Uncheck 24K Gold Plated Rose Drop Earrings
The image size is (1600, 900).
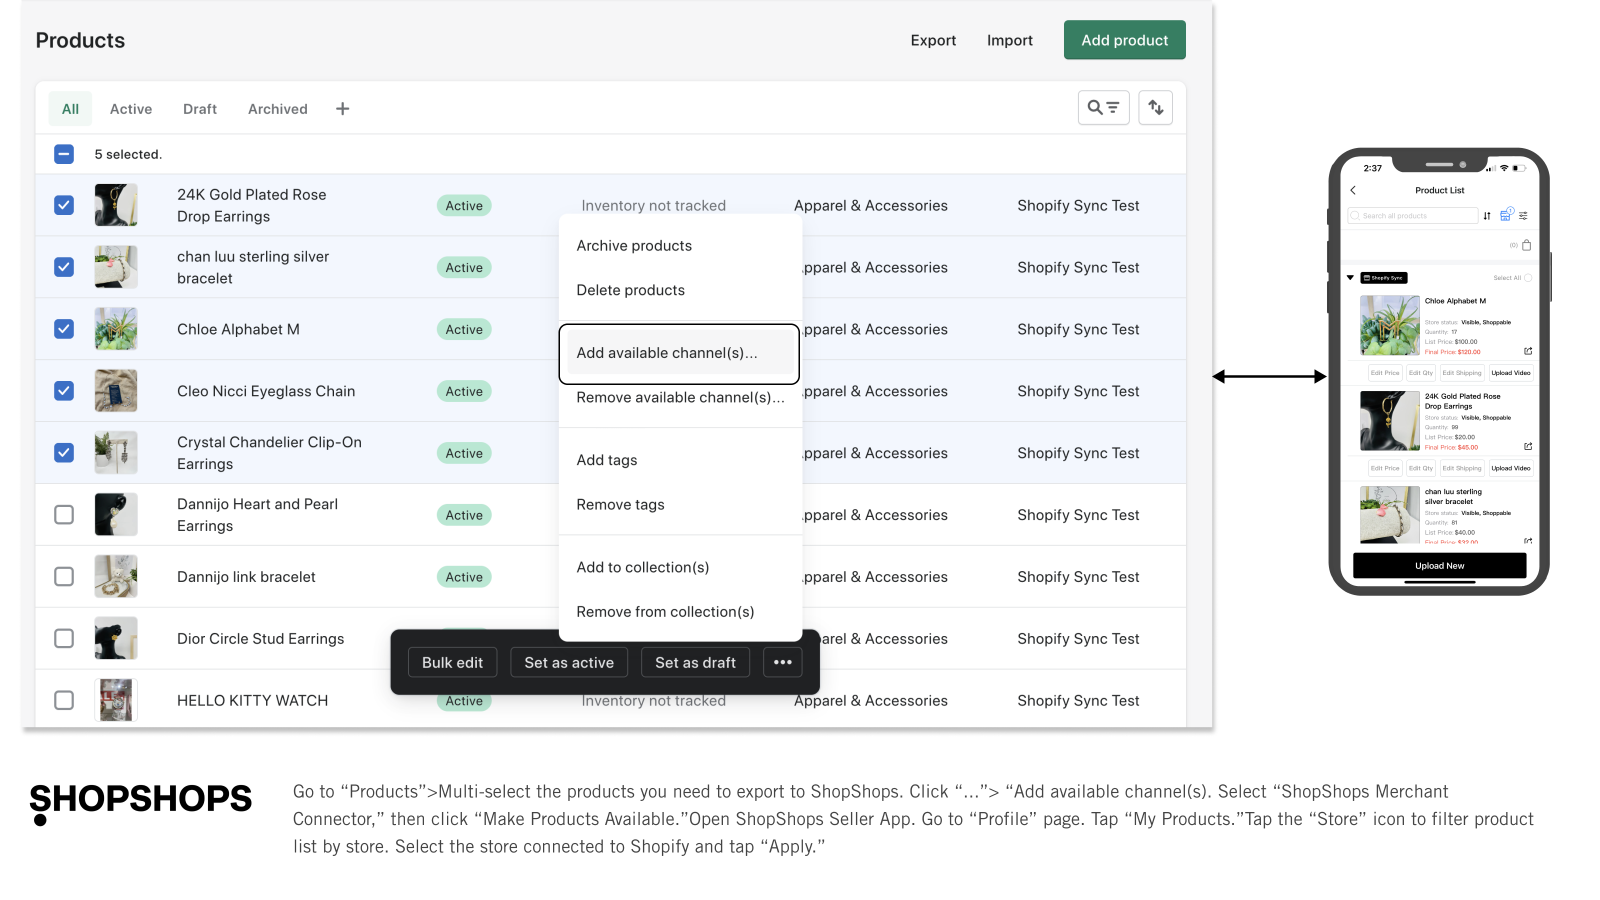click(x=64, y=205)
